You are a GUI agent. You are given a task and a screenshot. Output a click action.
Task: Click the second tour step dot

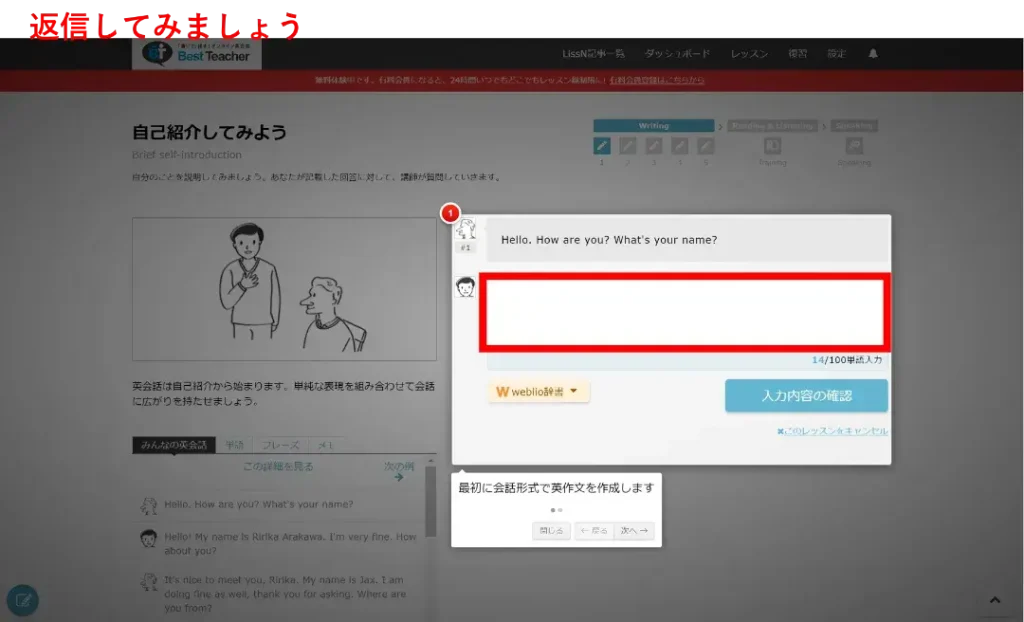tap(560, 510)
